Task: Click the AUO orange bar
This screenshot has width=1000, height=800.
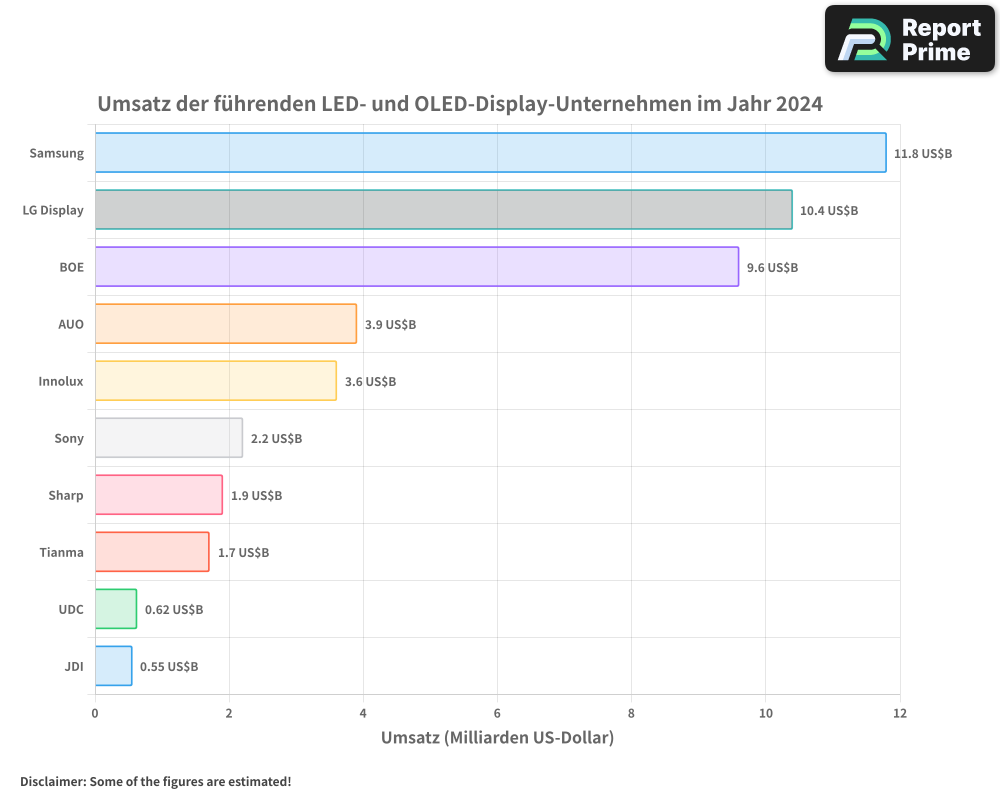Action: click(x=225, y=324)
